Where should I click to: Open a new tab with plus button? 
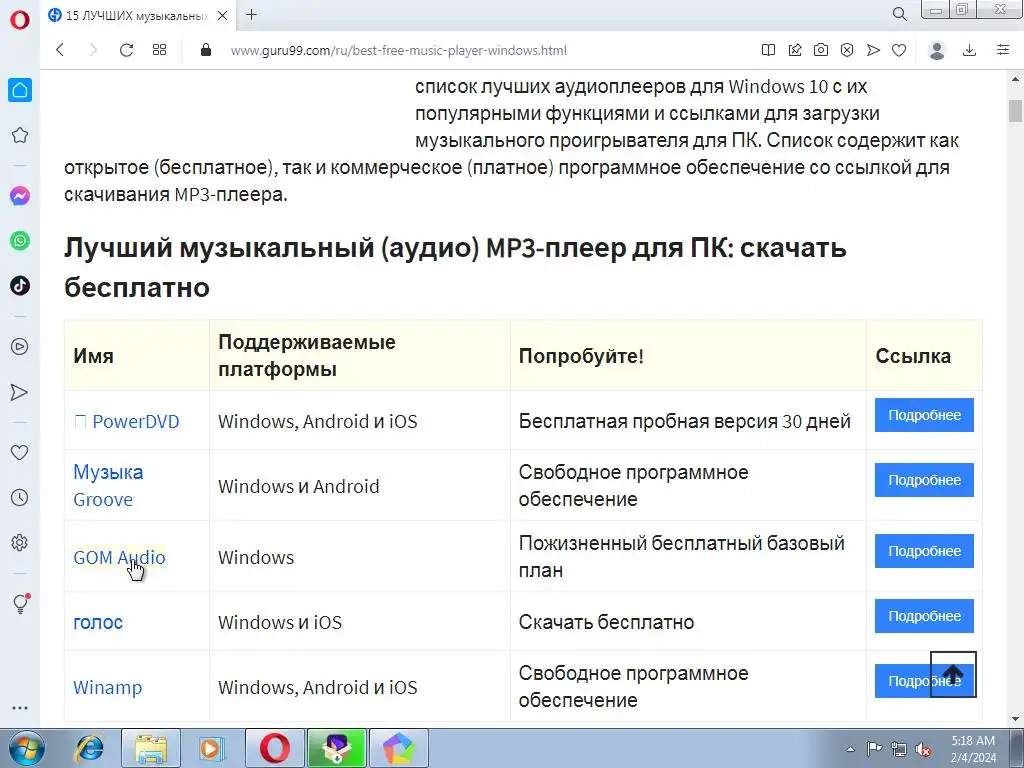click(251, 15)
